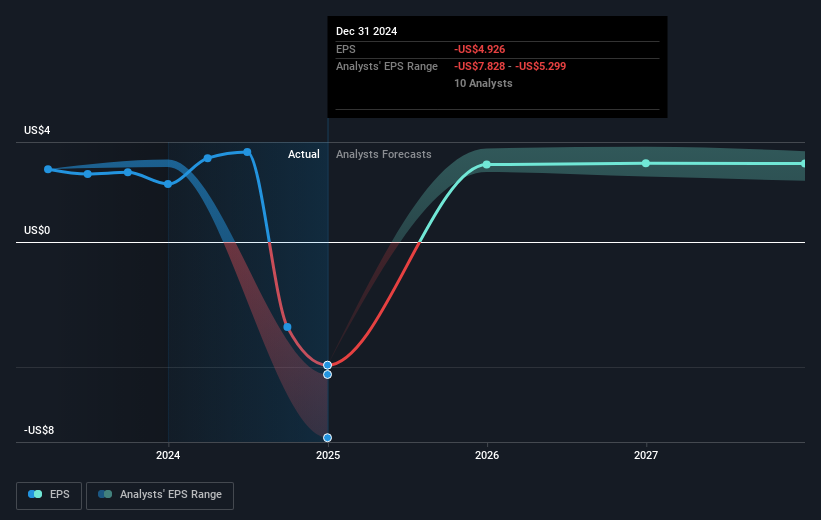Screen dimensions: 821x520
Task: Click the 2027 x-axis label
Action: pos(646,456)
